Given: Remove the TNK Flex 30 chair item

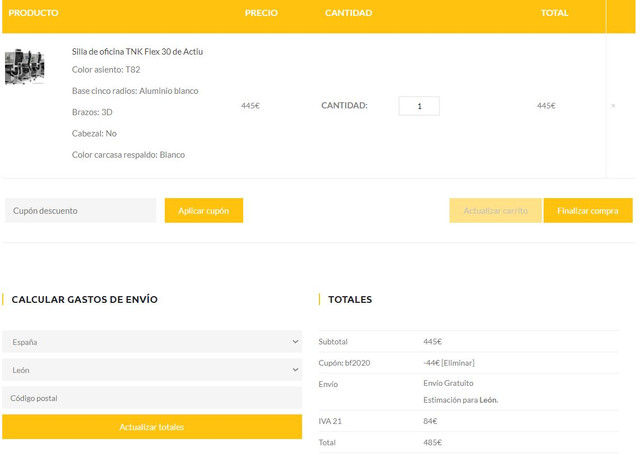Looking at the screenshot, I should [x=613, y=106].
